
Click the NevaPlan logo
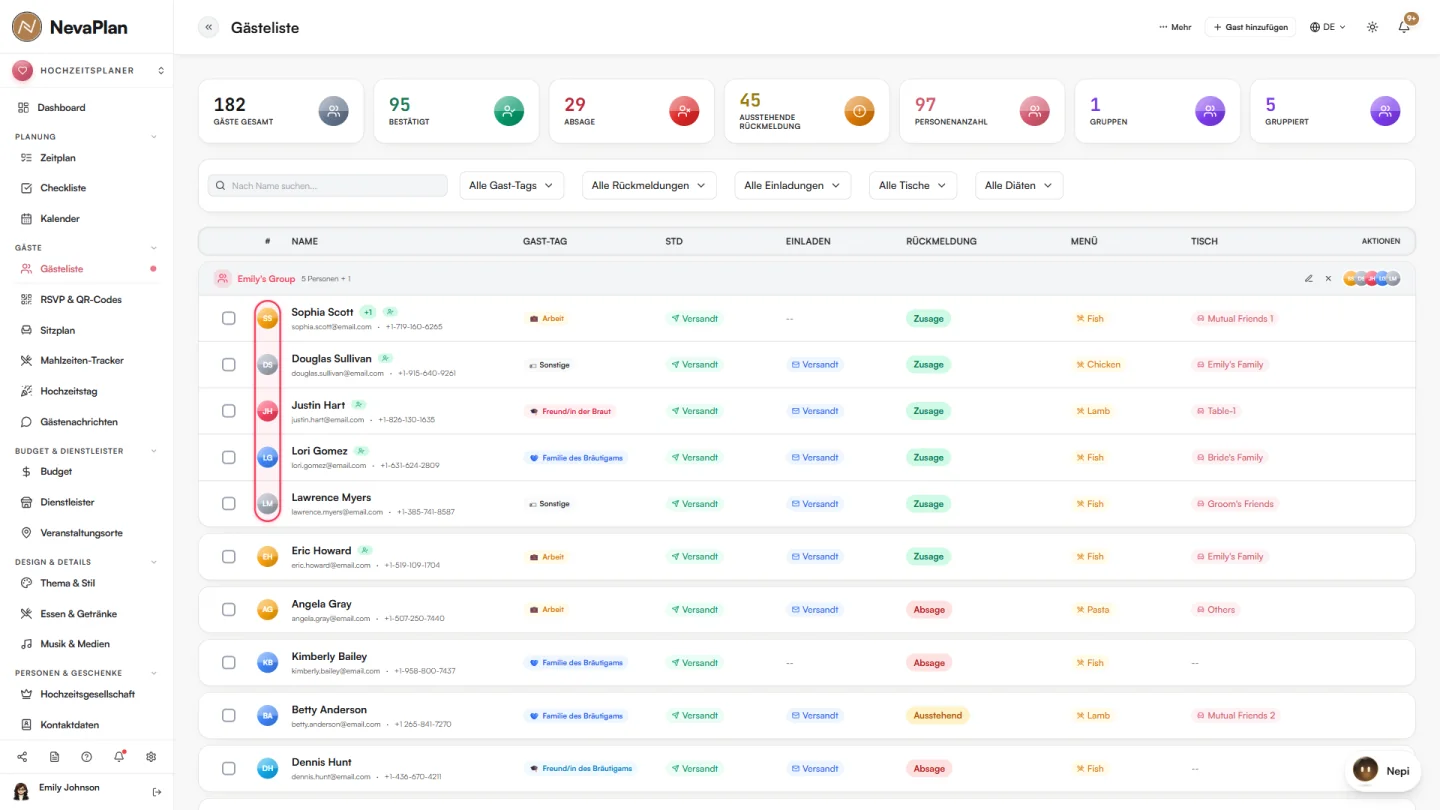click(70, 27)
